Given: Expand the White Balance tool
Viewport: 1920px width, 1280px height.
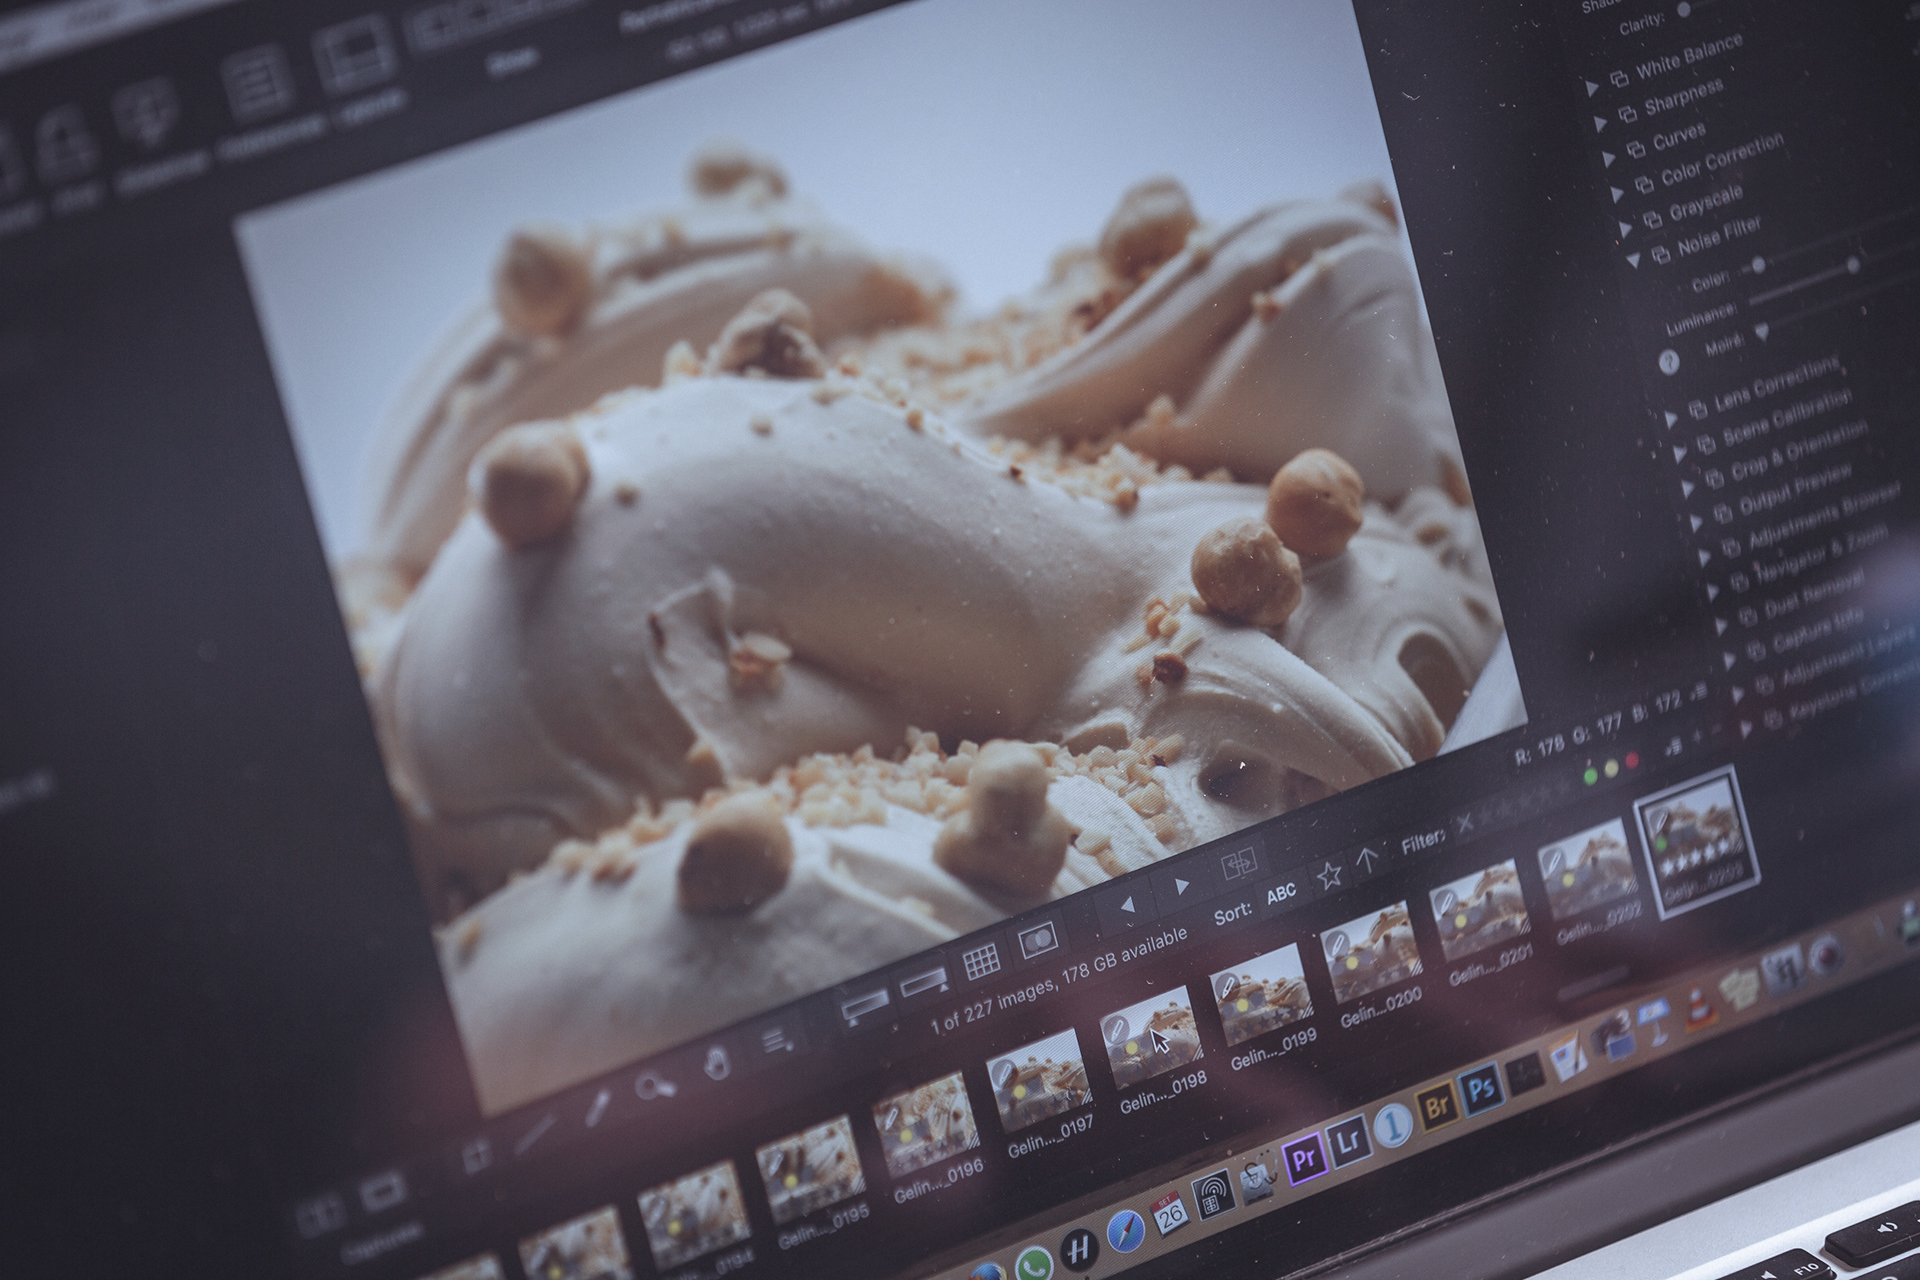Looking at the screenshot, I should point(1591,89).
